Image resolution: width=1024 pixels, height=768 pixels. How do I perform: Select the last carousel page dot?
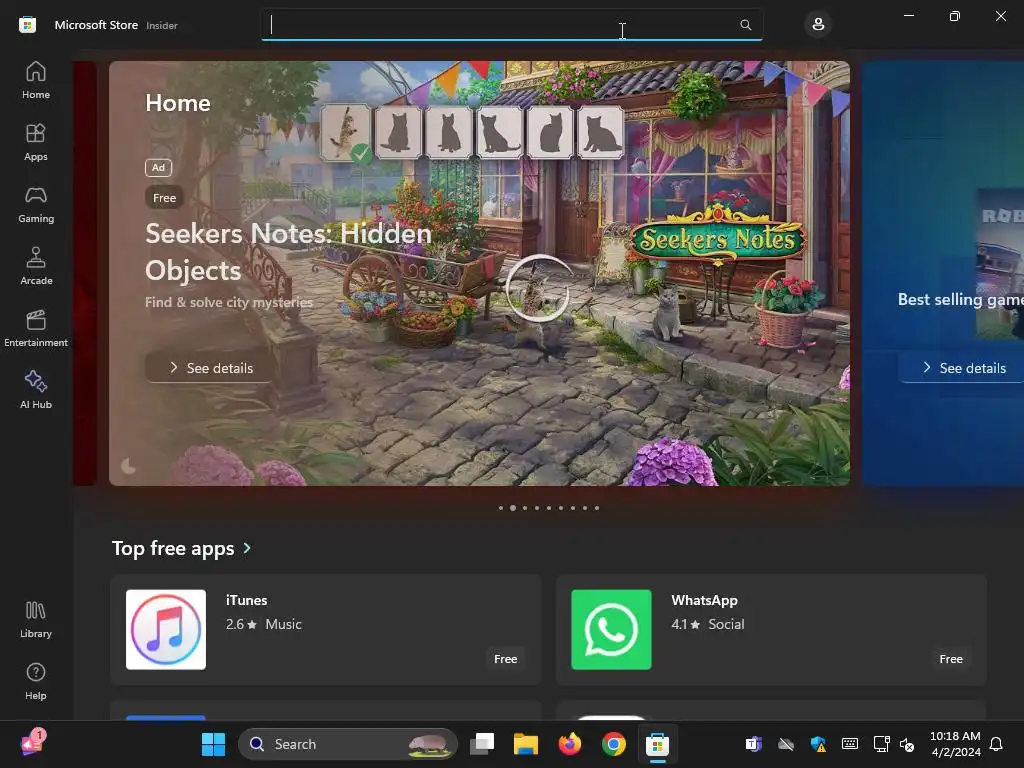597,507
